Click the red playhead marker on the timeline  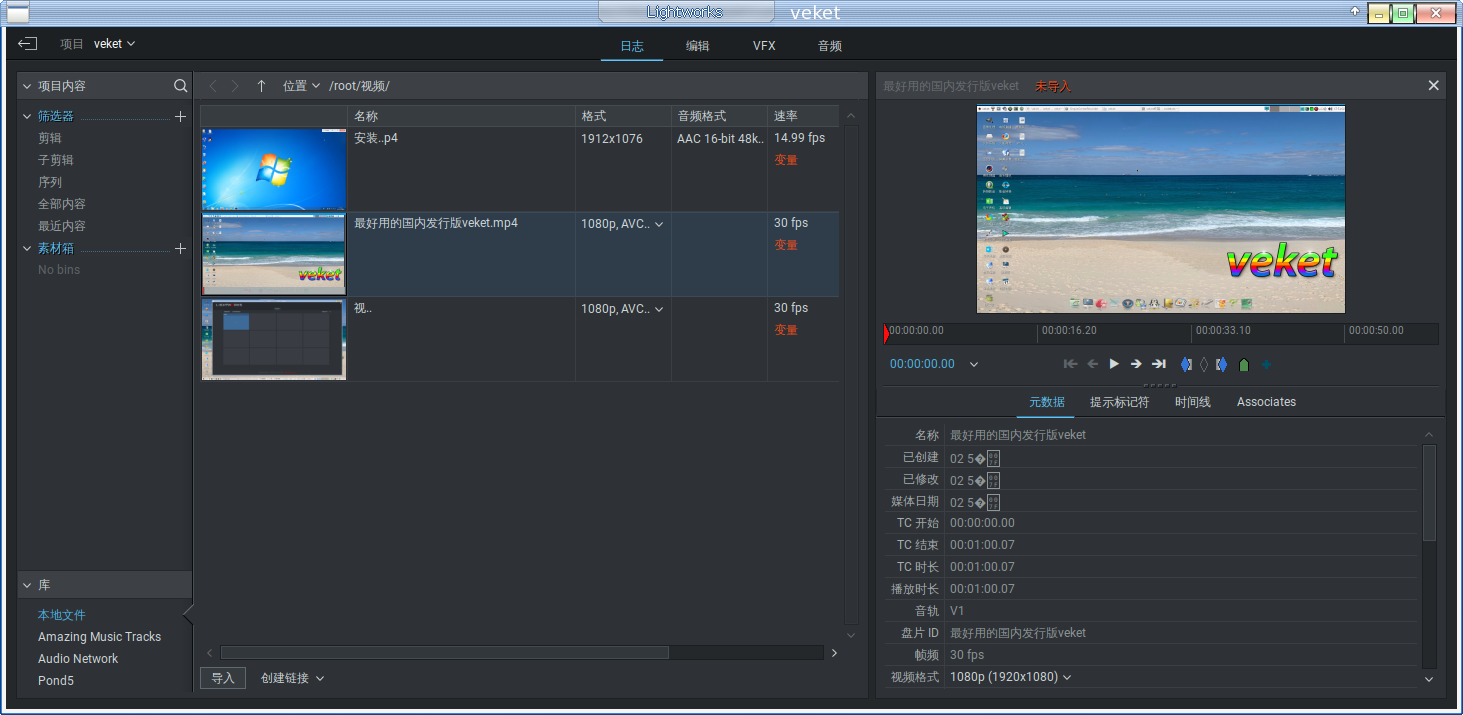[x=887, y=333]
